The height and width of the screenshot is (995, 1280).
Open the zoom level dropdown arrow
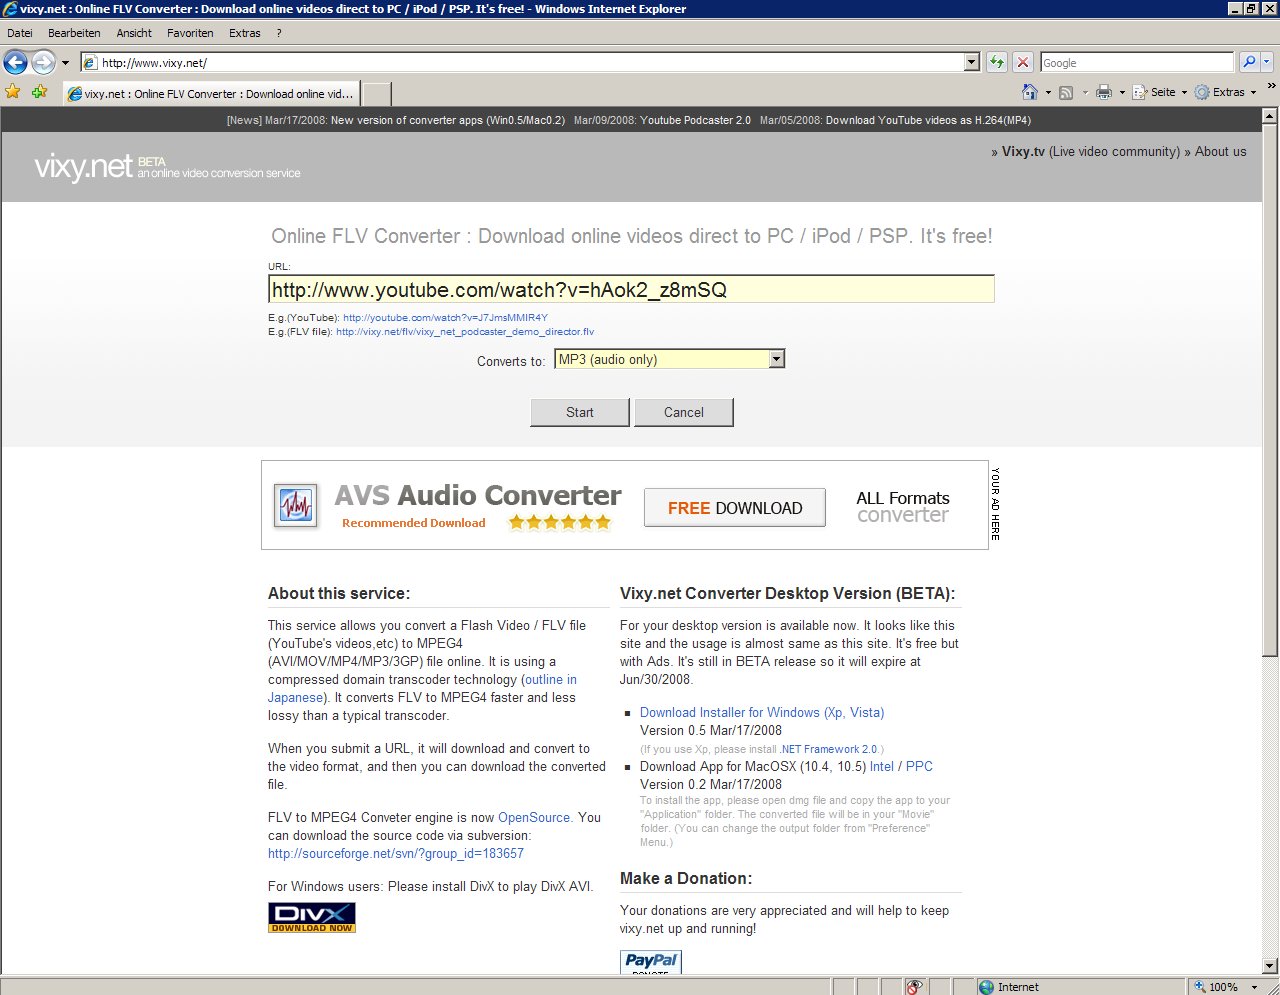click(x=1254, y=987)
